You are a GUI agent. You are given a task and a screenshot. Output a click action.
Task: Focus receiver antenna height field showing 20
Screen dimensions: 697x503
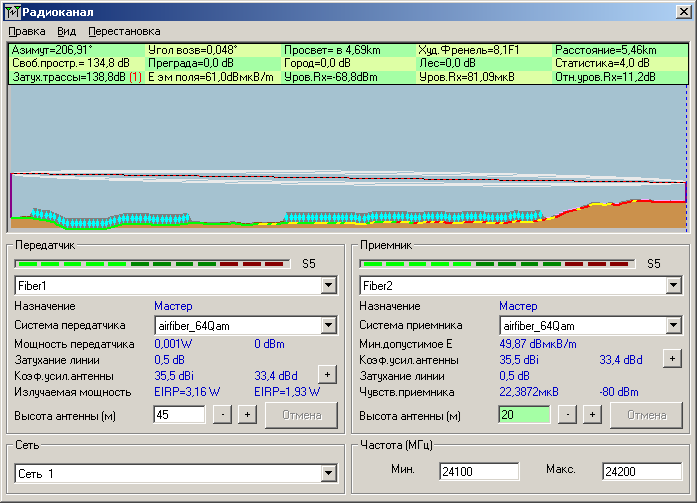(x=524, y=415)
